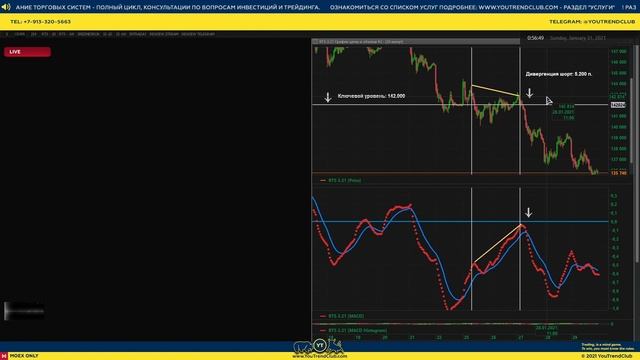The image size is (640, 360).
Task: Click the blue zero line on MACD panel
Action: click(460, 222)
